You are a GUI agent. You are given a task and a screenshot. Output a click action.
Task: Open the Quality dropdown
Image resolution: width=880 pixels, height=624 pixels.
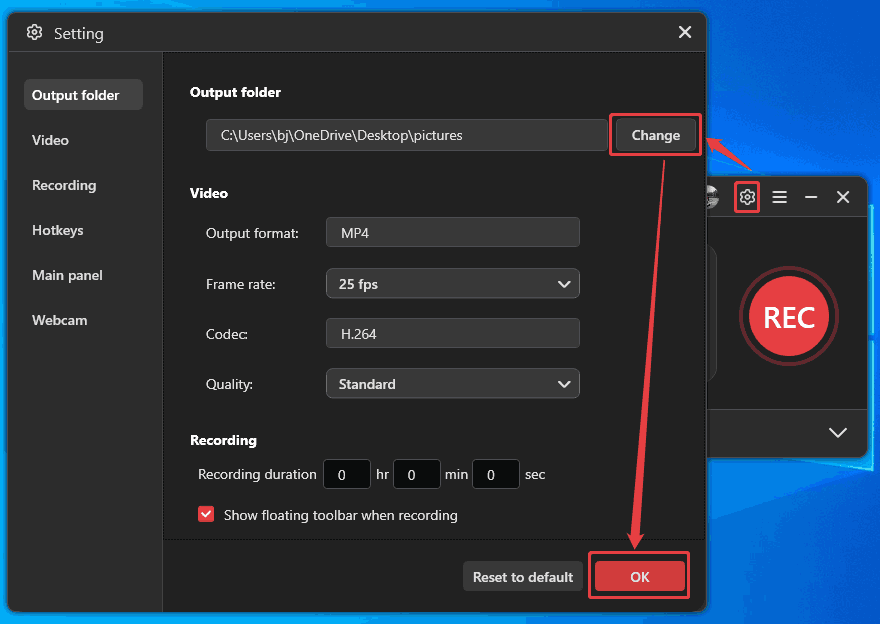(x=452, y=383)
